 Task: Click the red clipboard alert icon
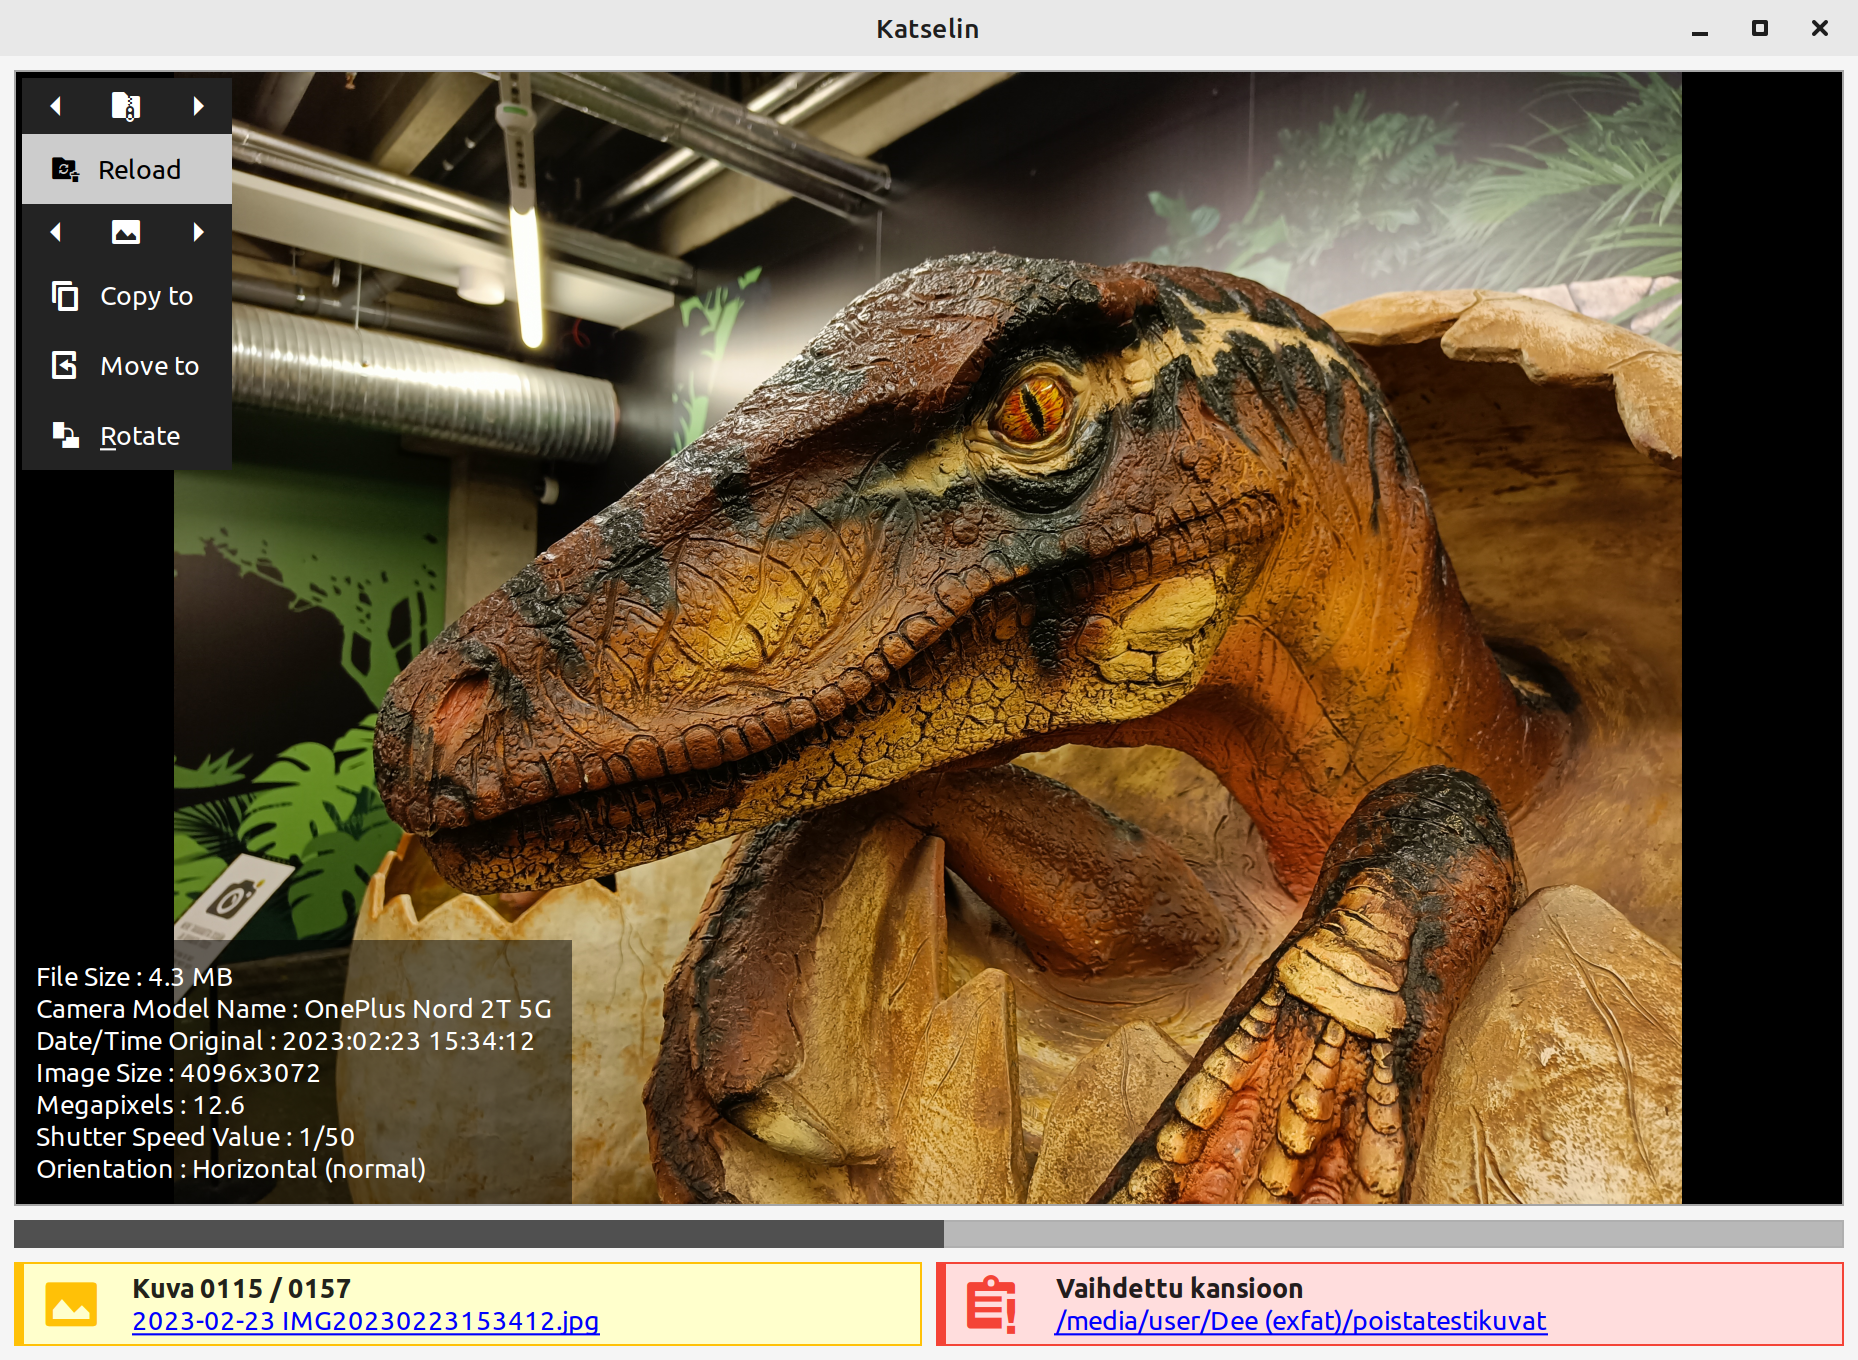990,1304
